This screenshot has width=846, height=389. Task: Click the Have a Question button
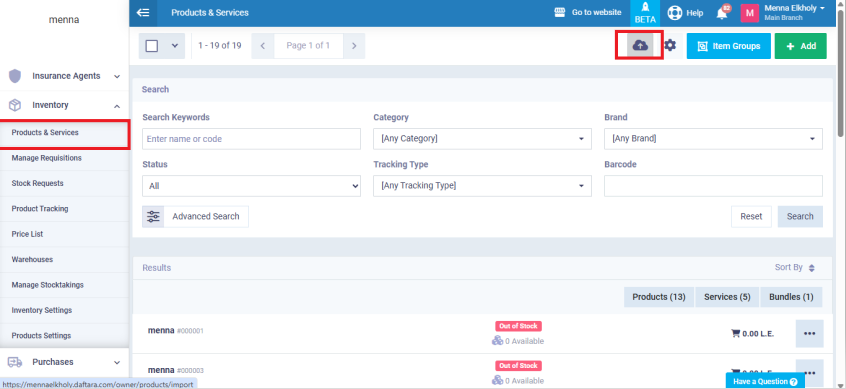tap(765, 381)
